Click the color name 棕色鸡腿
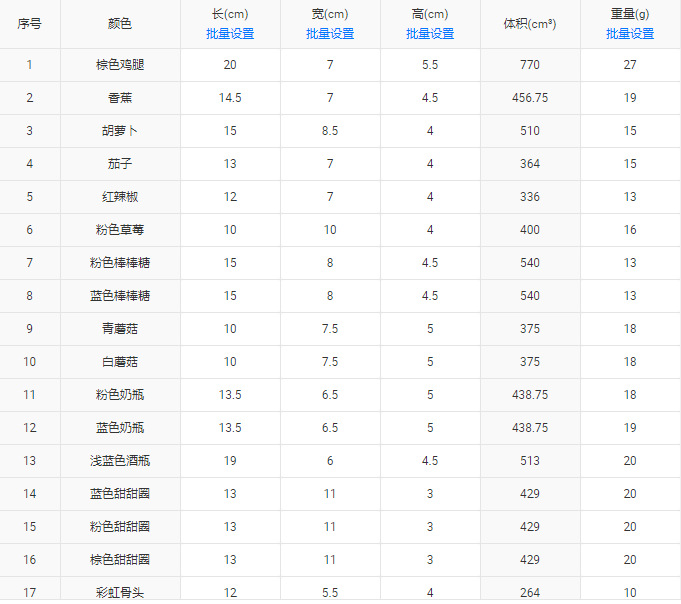 click(119, 65)
